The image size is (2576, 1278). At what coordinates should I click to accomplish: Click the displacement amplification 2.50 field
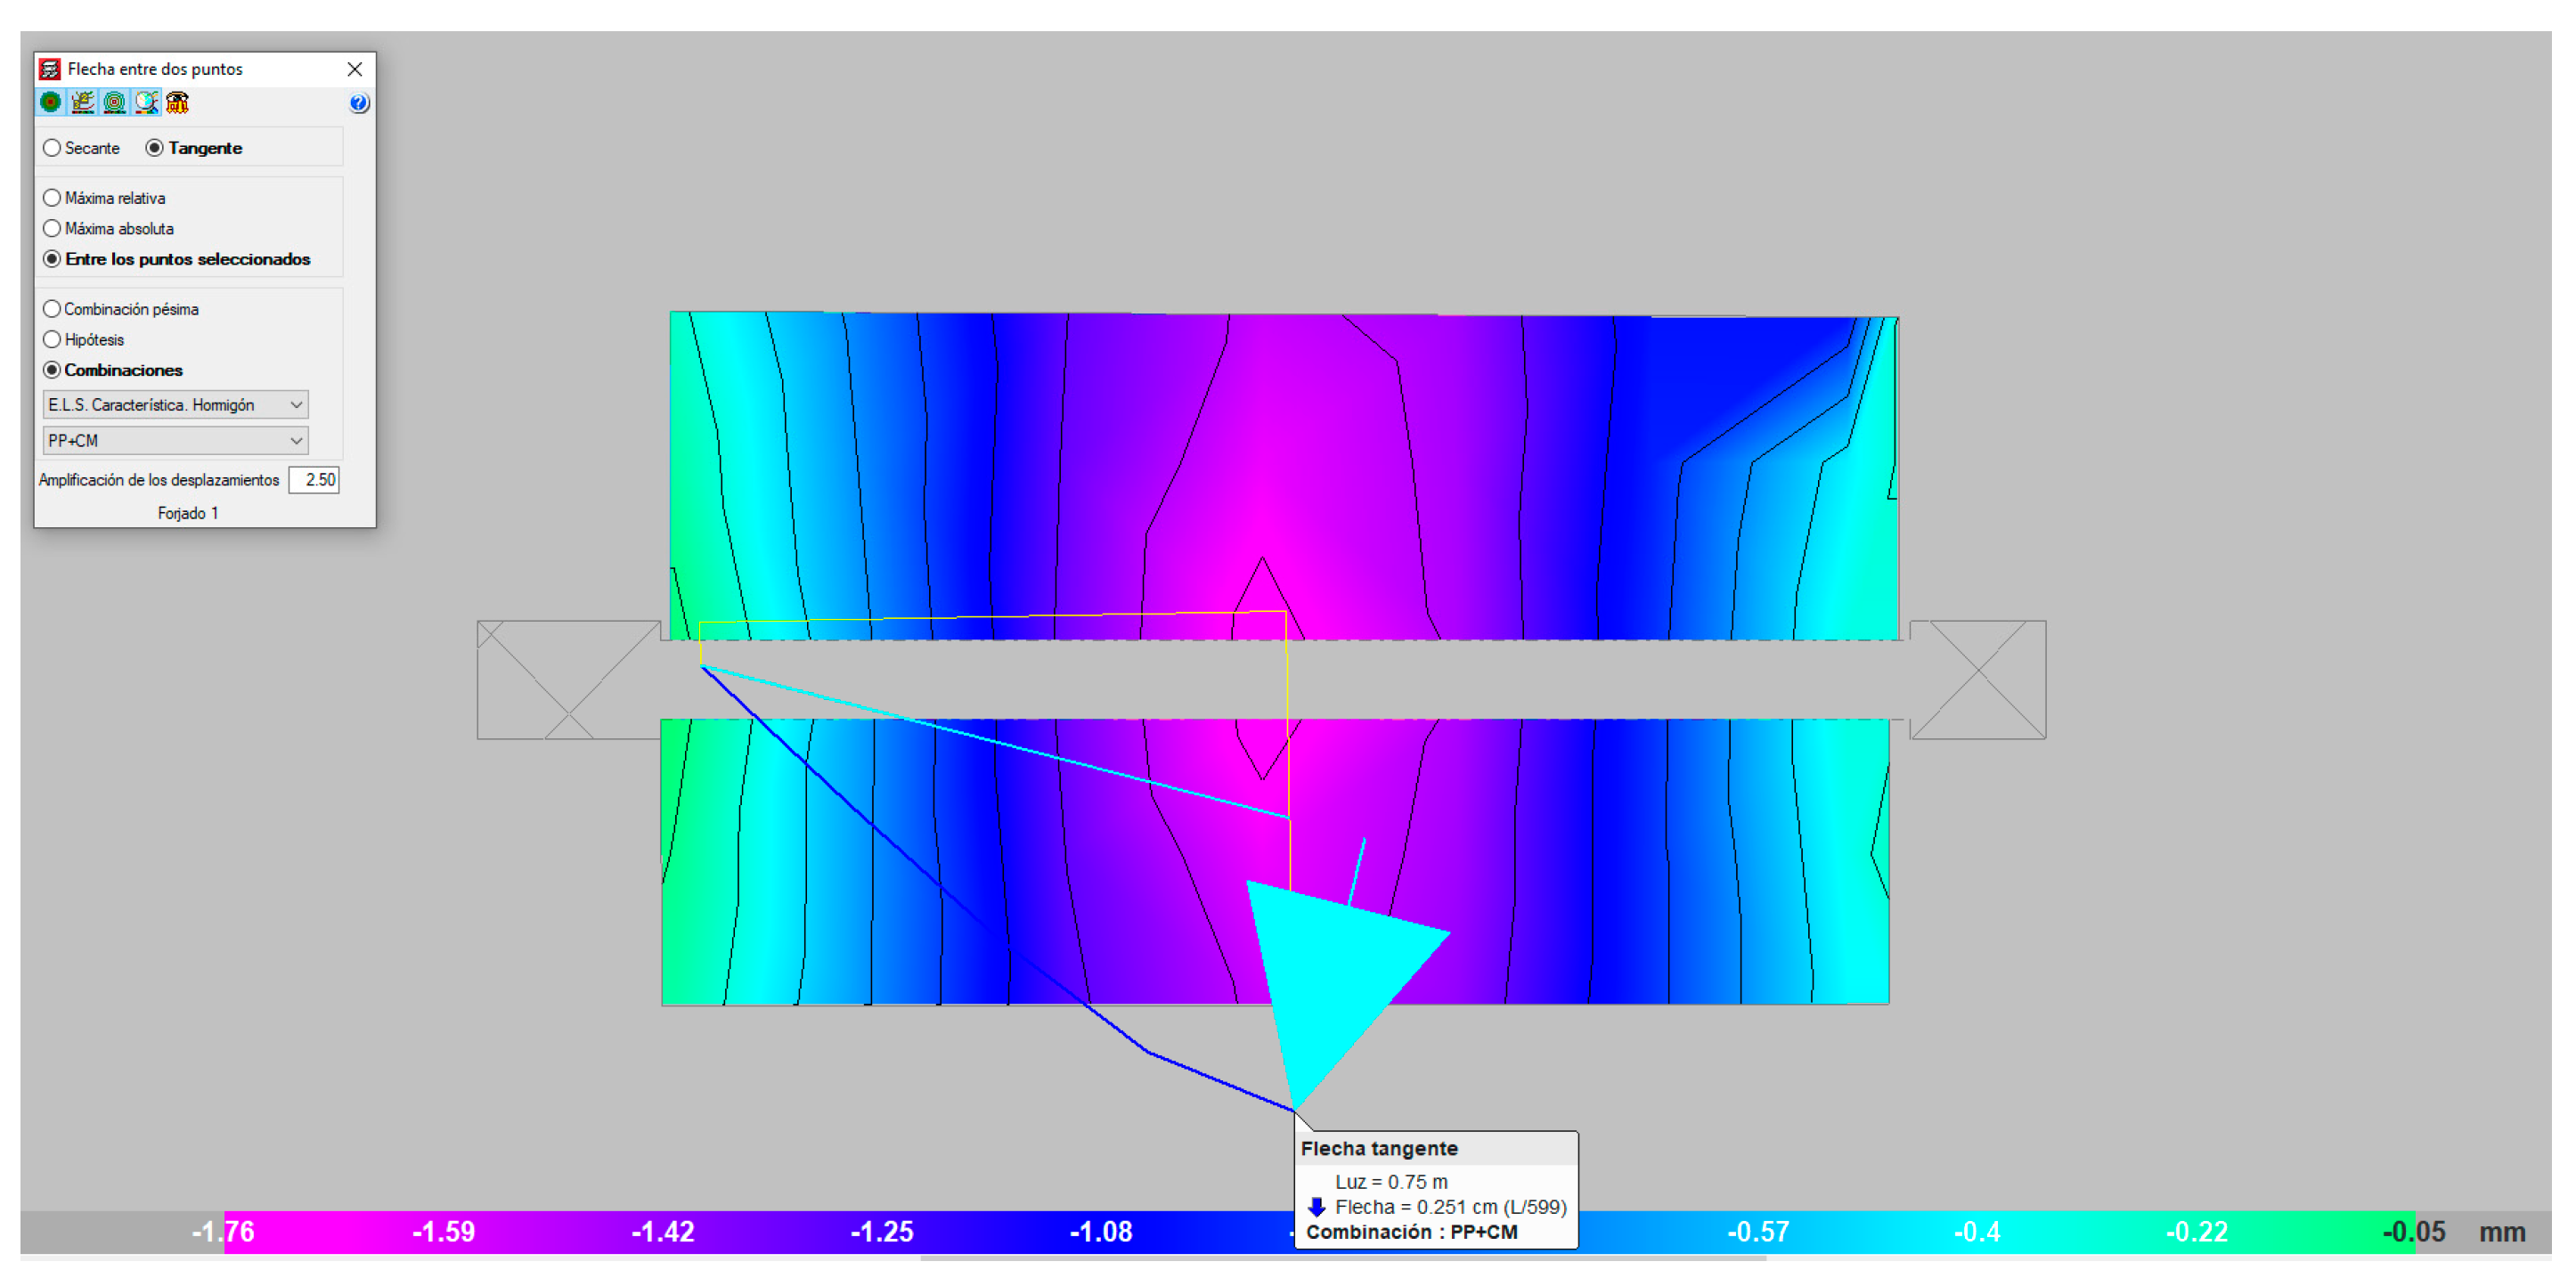[315, 480]
